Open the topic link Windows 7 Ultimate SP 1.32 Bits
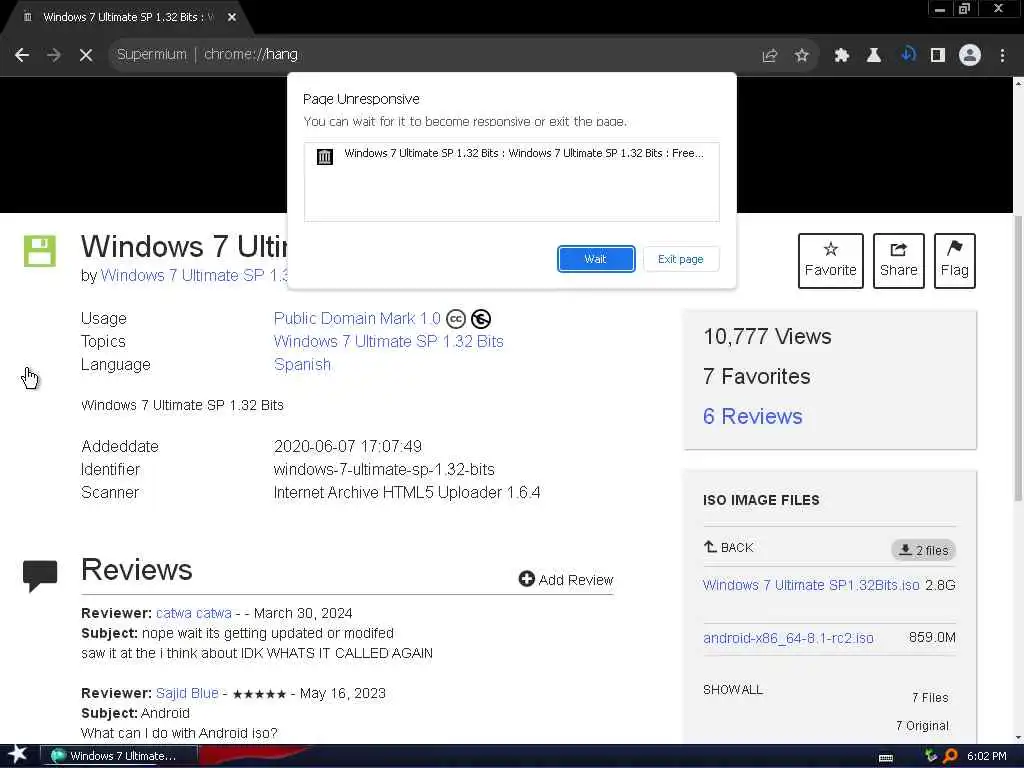The height and width of the screenshot is (768, 1024). coord(389,342)
